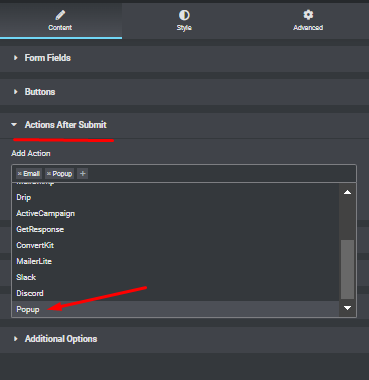Expand the Buttons section
The height and width of the screenshot is (380, 369).
[184, 92]
